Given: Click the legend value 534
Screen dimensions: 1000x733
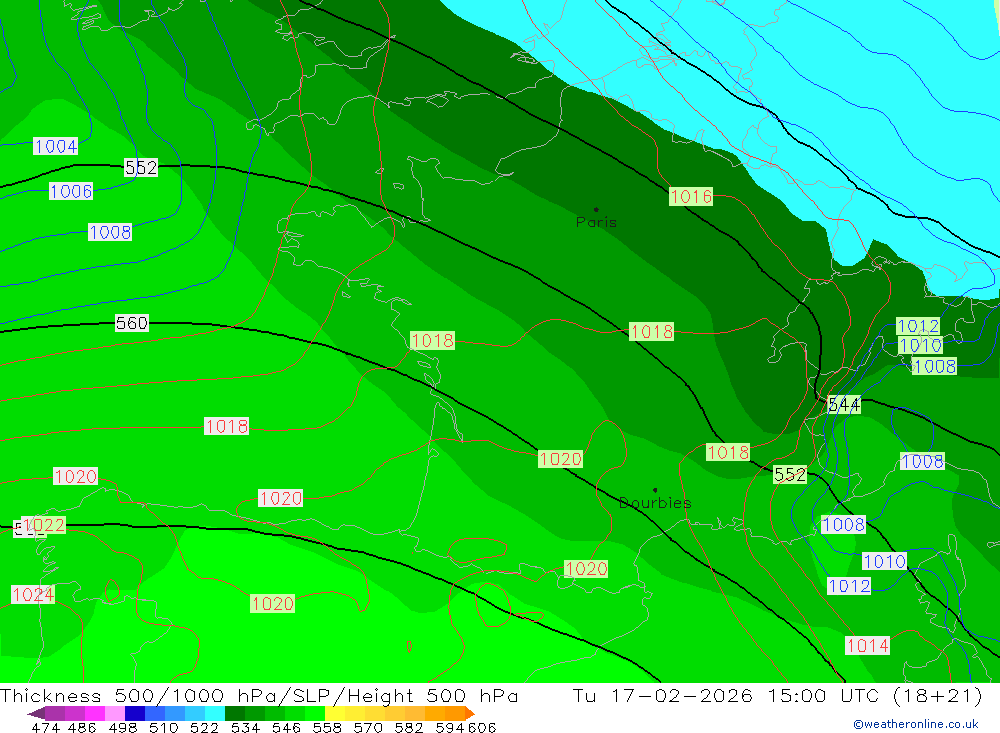Looking at the screenshot, I should [245, 728].
